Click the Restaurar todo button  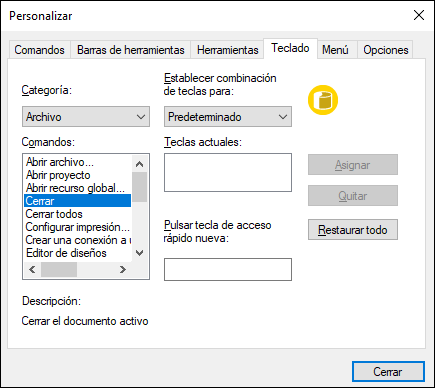[353, 230]
